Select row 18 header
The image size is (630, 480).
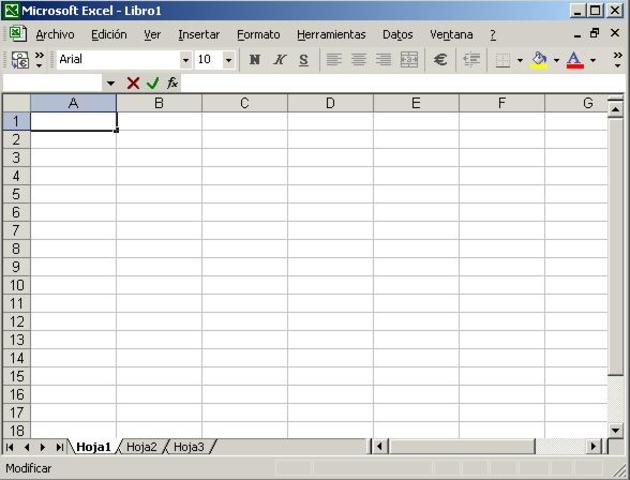click(x=16, y=431)
